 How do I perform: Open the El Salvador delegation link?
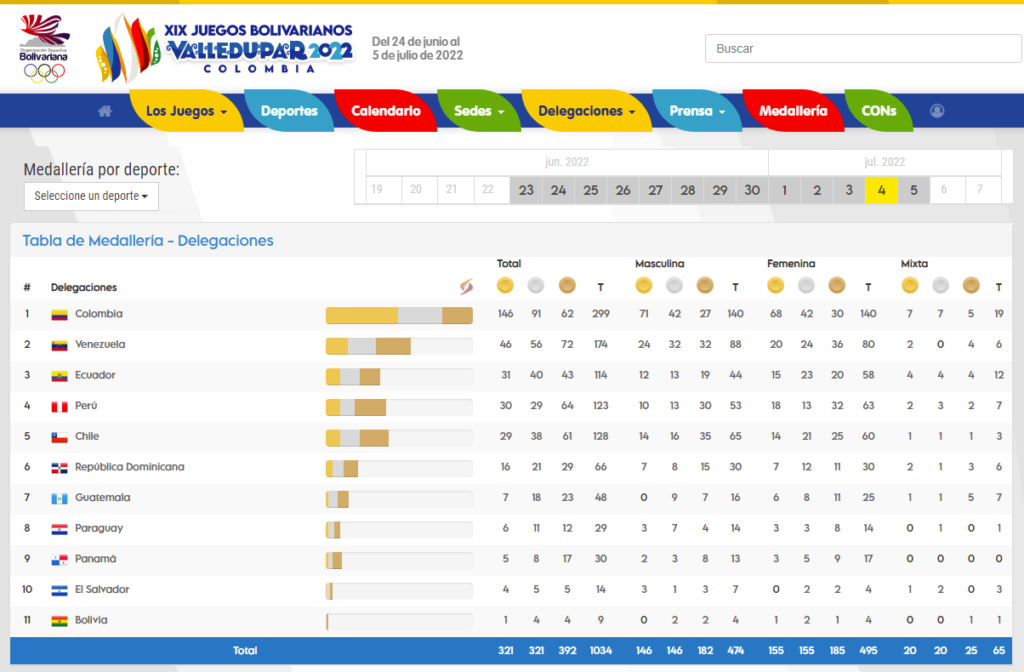click(x=102, y=590)
